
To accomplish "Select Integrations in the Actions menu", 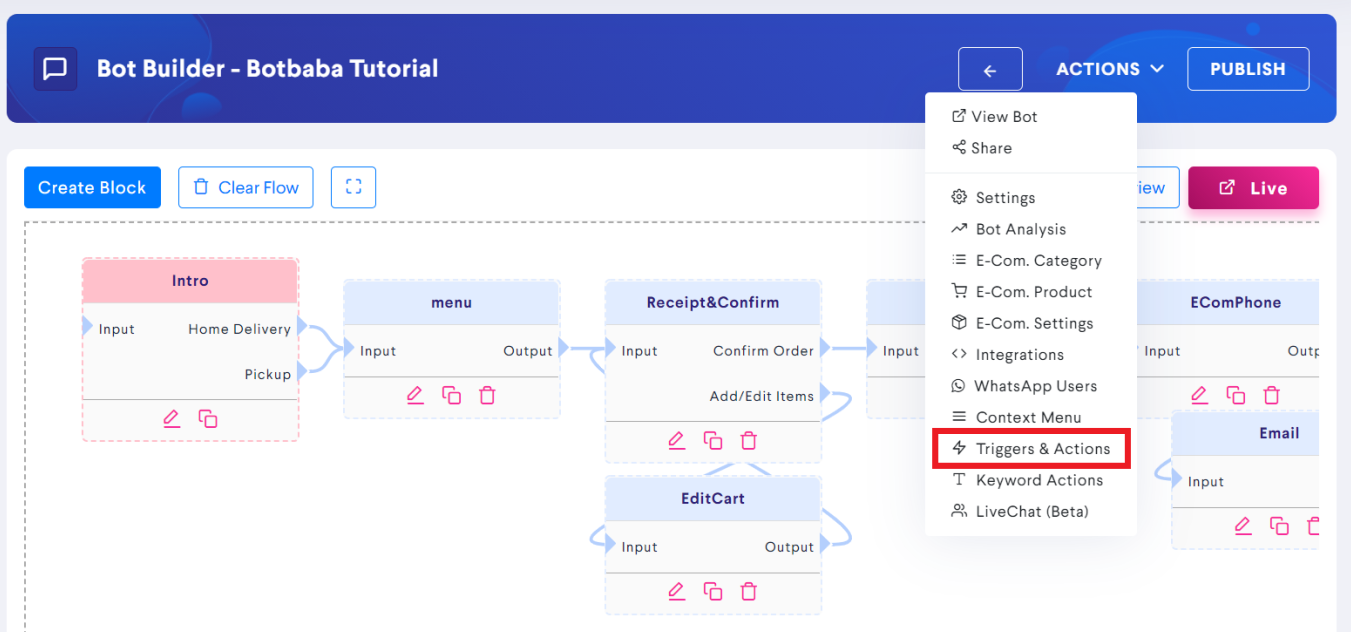I will (x=1016, y=354).
